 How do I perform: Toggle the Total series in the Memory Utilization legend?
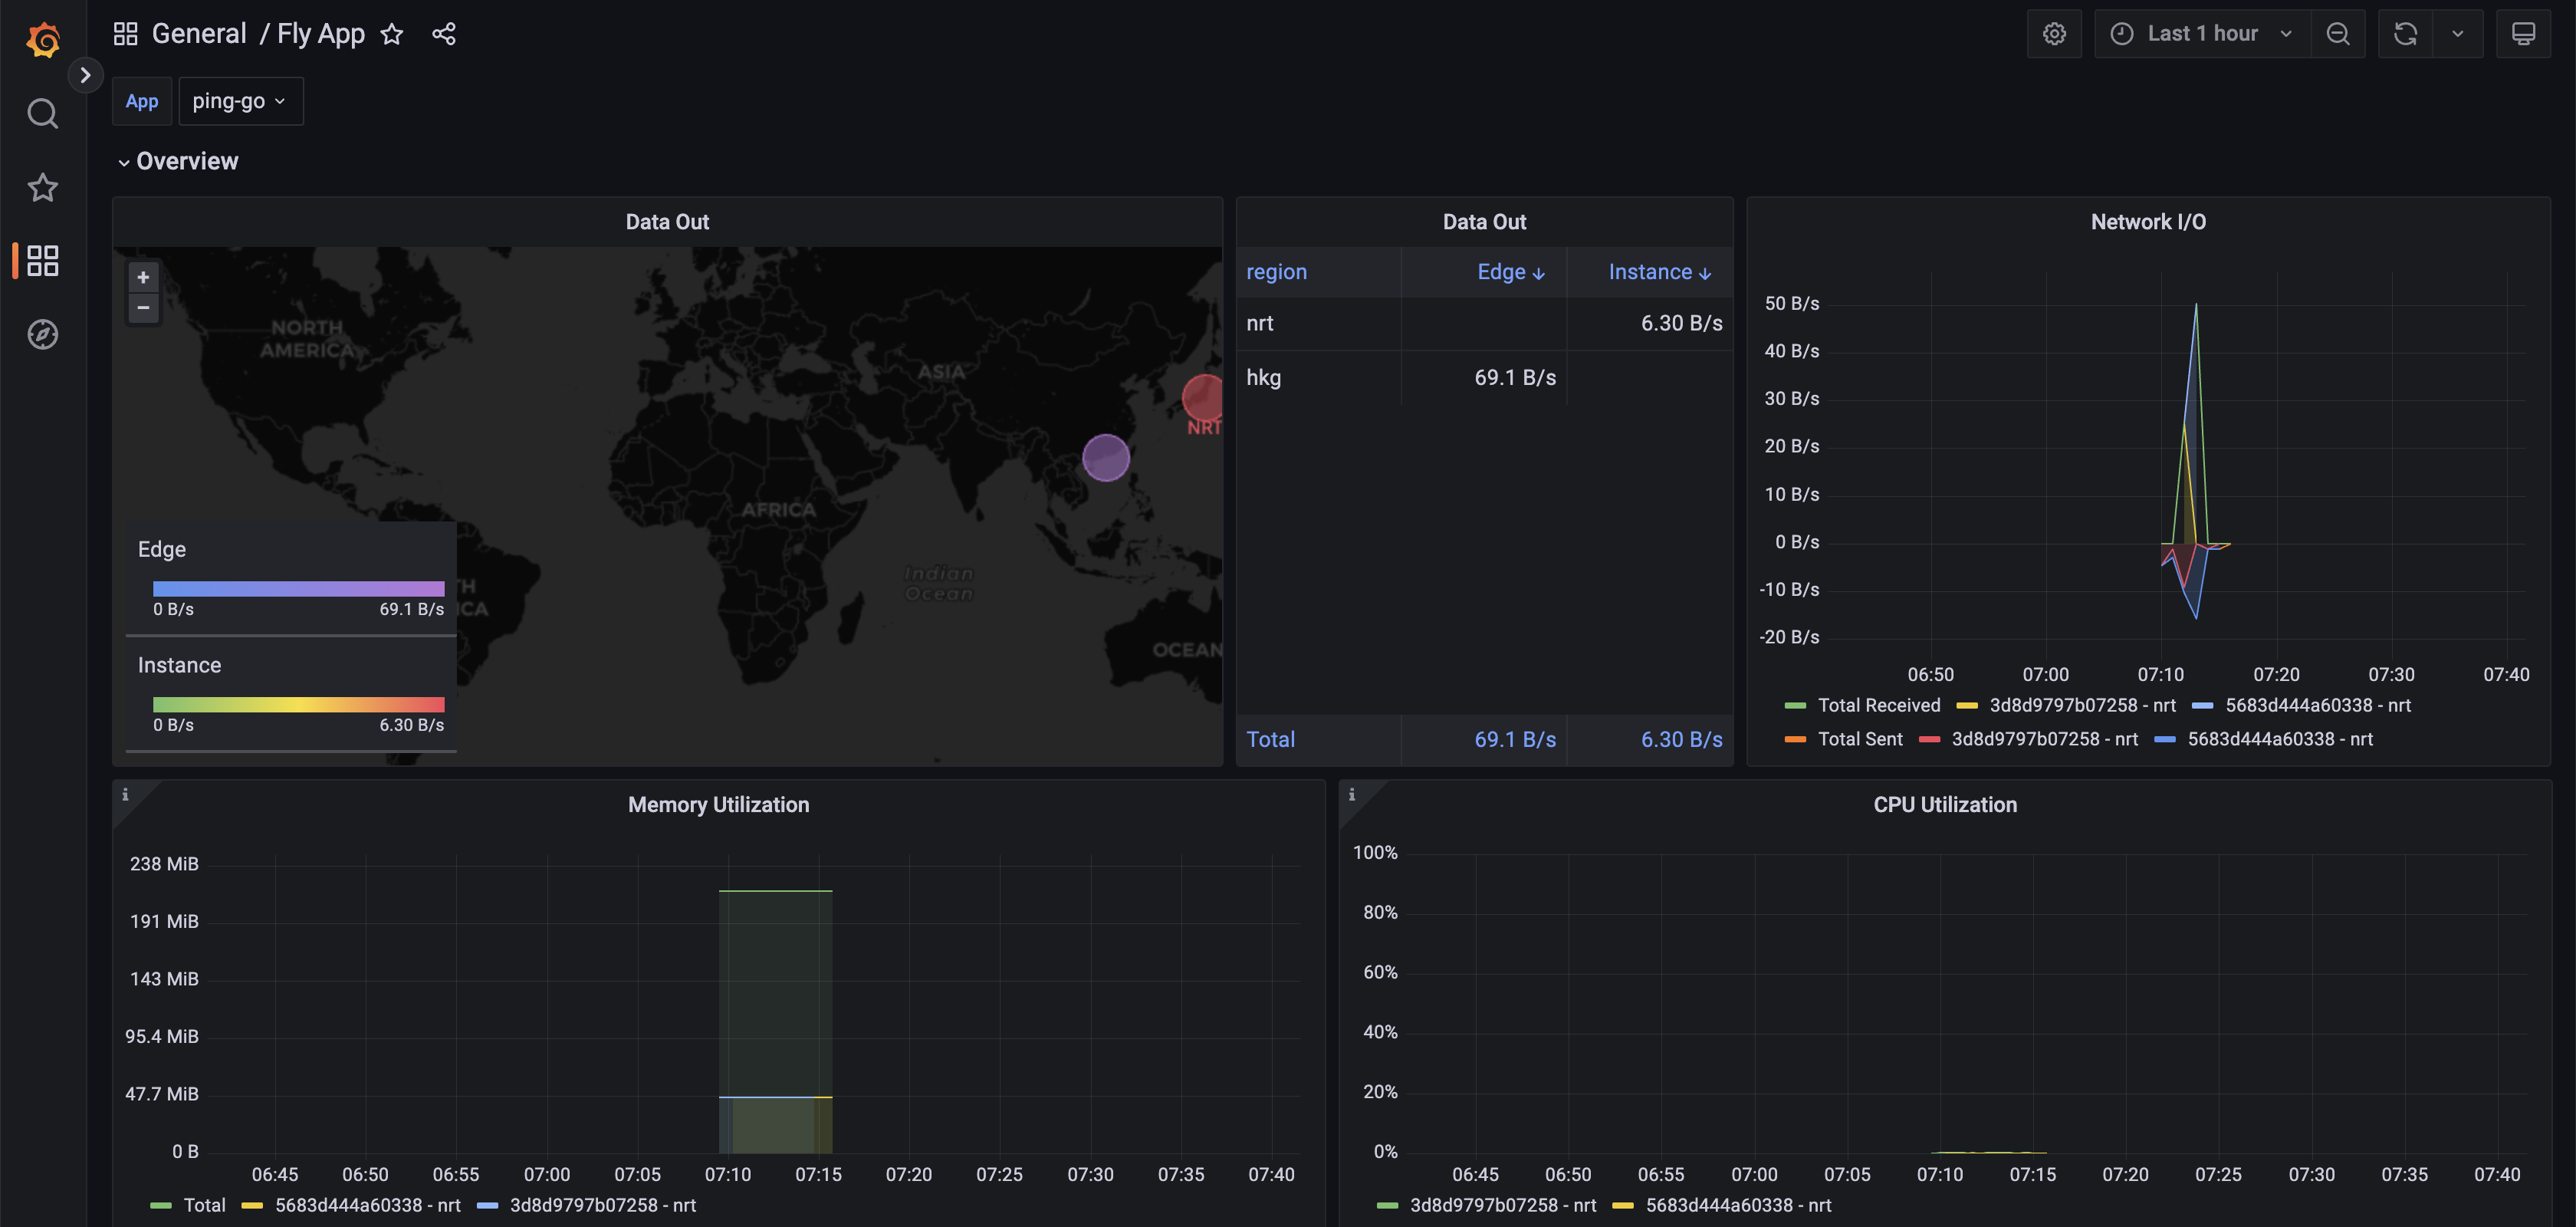[204, 1205]
